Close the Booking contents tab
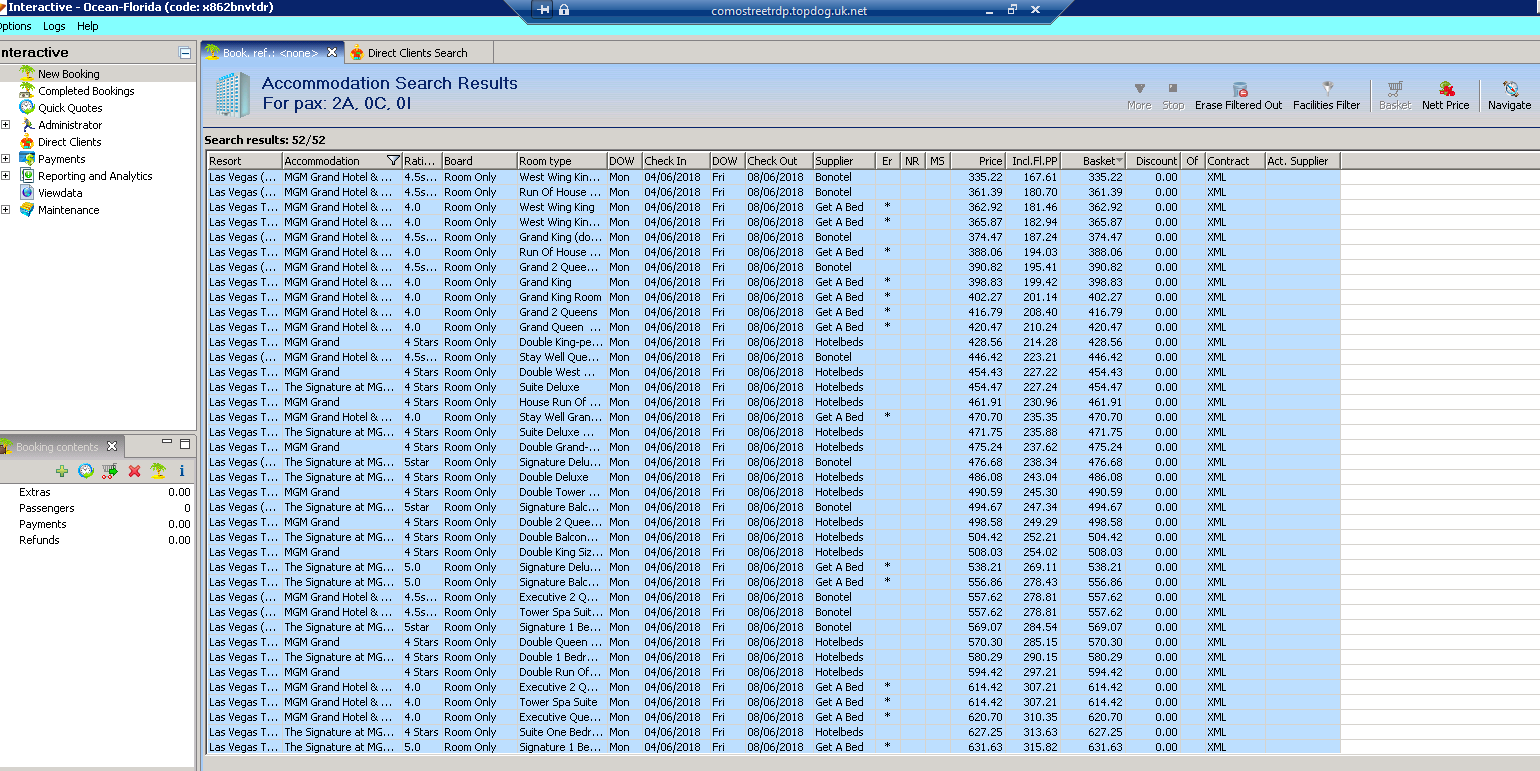 pos(112,447)
